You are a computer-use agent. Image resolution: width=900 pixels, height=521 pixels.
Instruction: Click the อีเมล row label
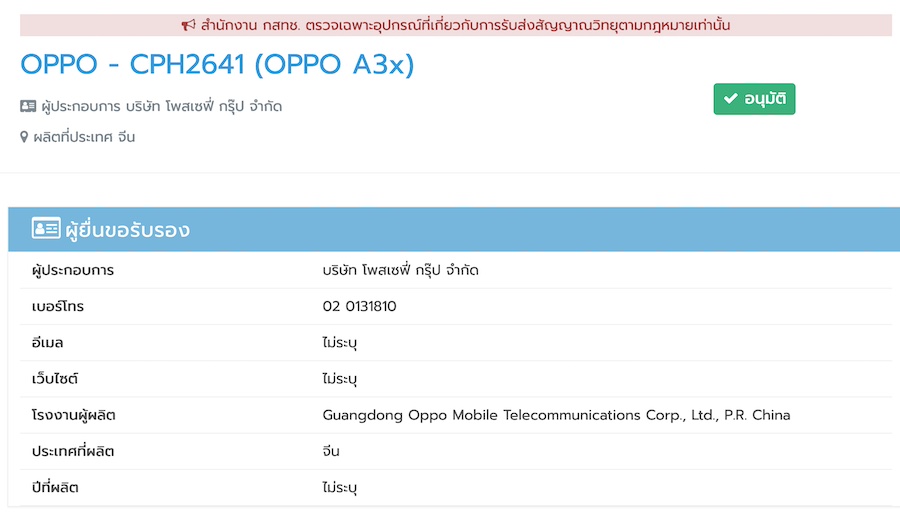pos(48,343)
